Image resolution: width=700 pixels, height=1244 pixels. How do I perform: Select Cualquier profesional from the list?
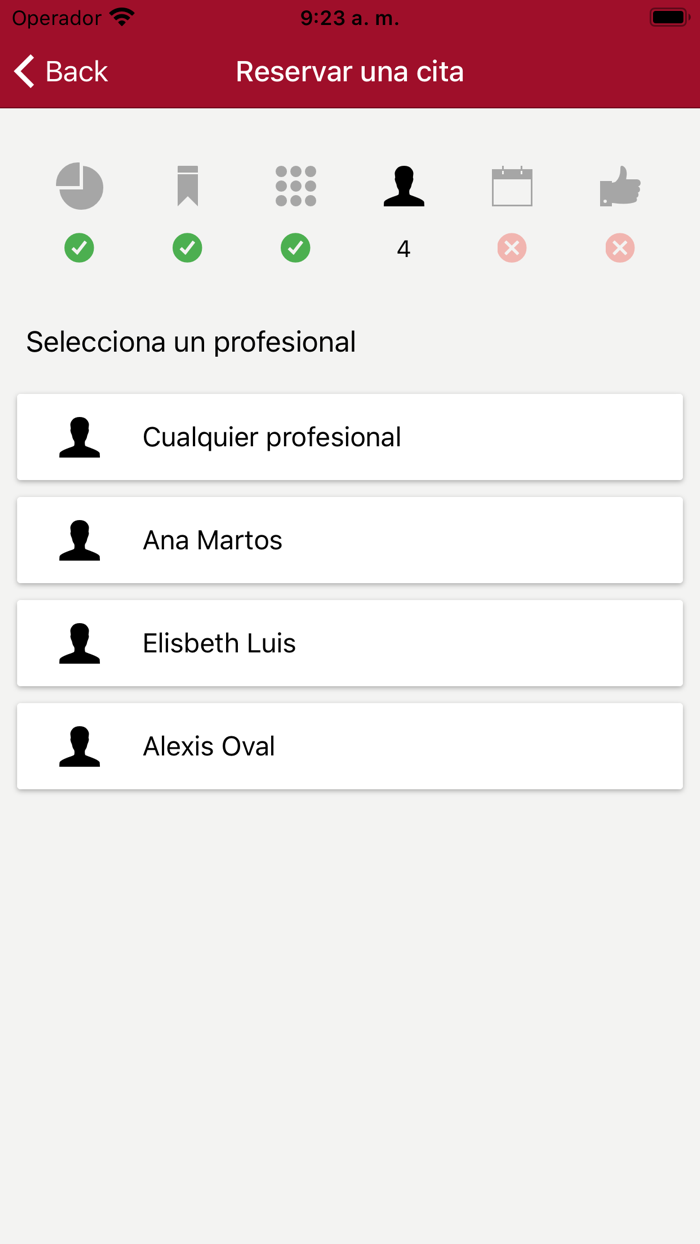pyautogui.click(x=349, y=437)
